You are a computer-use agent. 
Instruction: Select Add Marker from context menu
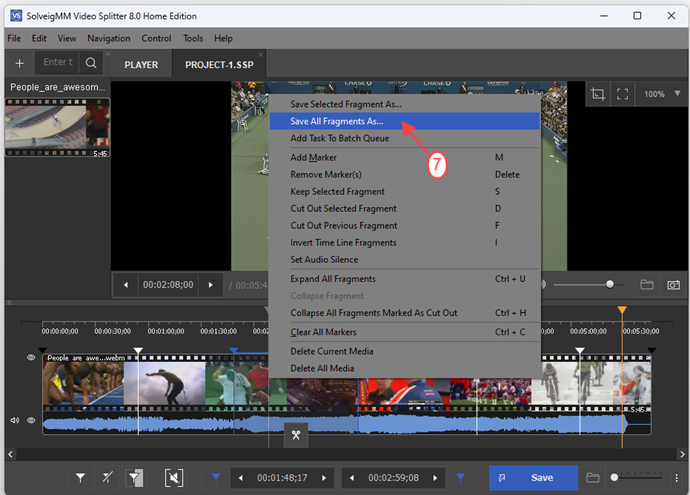pos(404,158)
